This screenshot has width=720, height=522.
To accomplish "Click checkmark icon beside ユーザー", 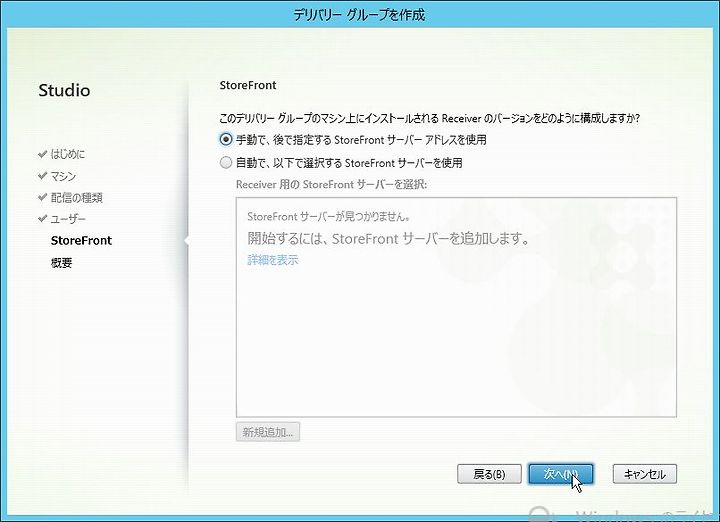I will pos(43,218).
